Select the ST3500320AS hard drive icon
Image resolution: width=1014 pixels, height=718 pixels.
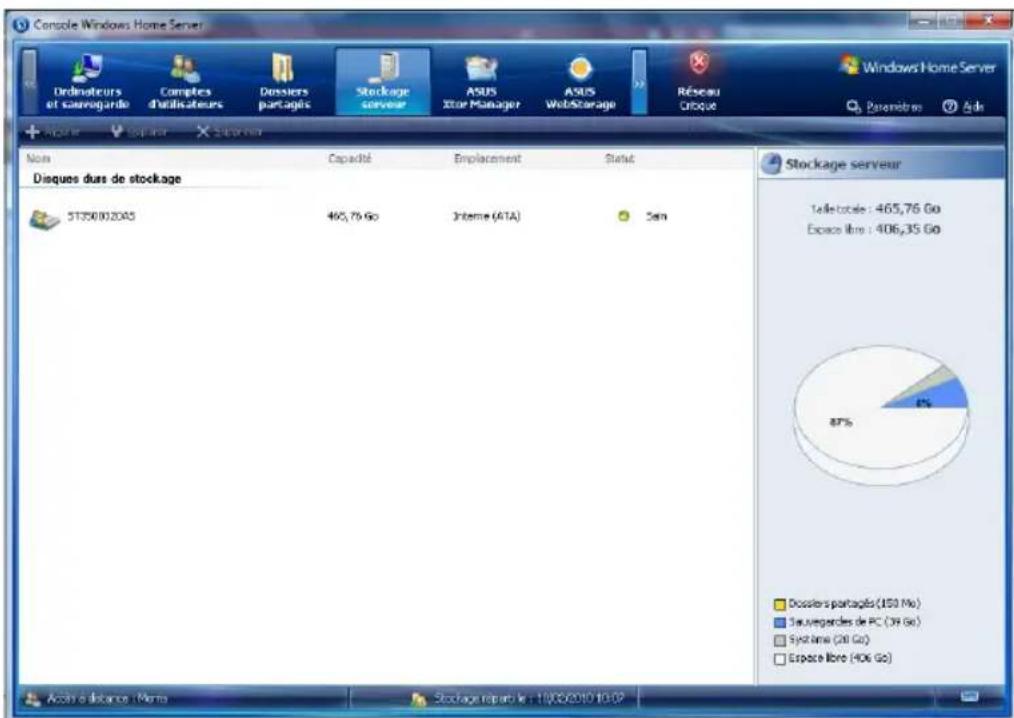pyautogui.click(x=45, y=219)
